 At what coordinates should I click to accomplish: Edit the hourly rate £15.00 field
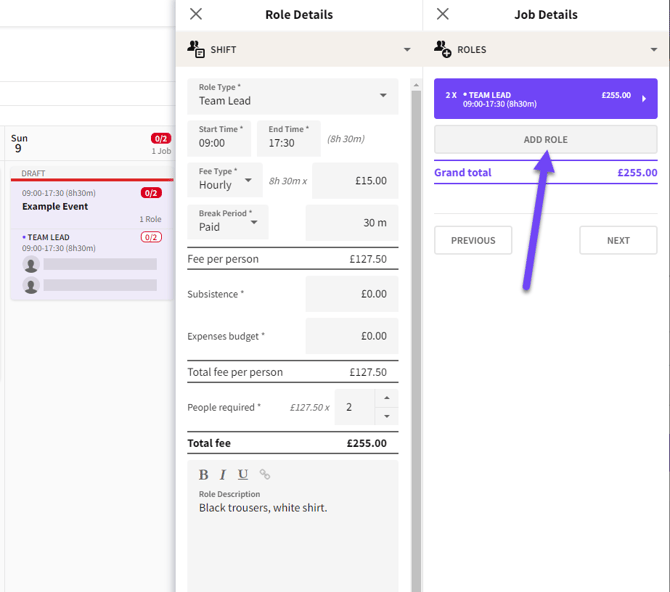pos(355,180)
